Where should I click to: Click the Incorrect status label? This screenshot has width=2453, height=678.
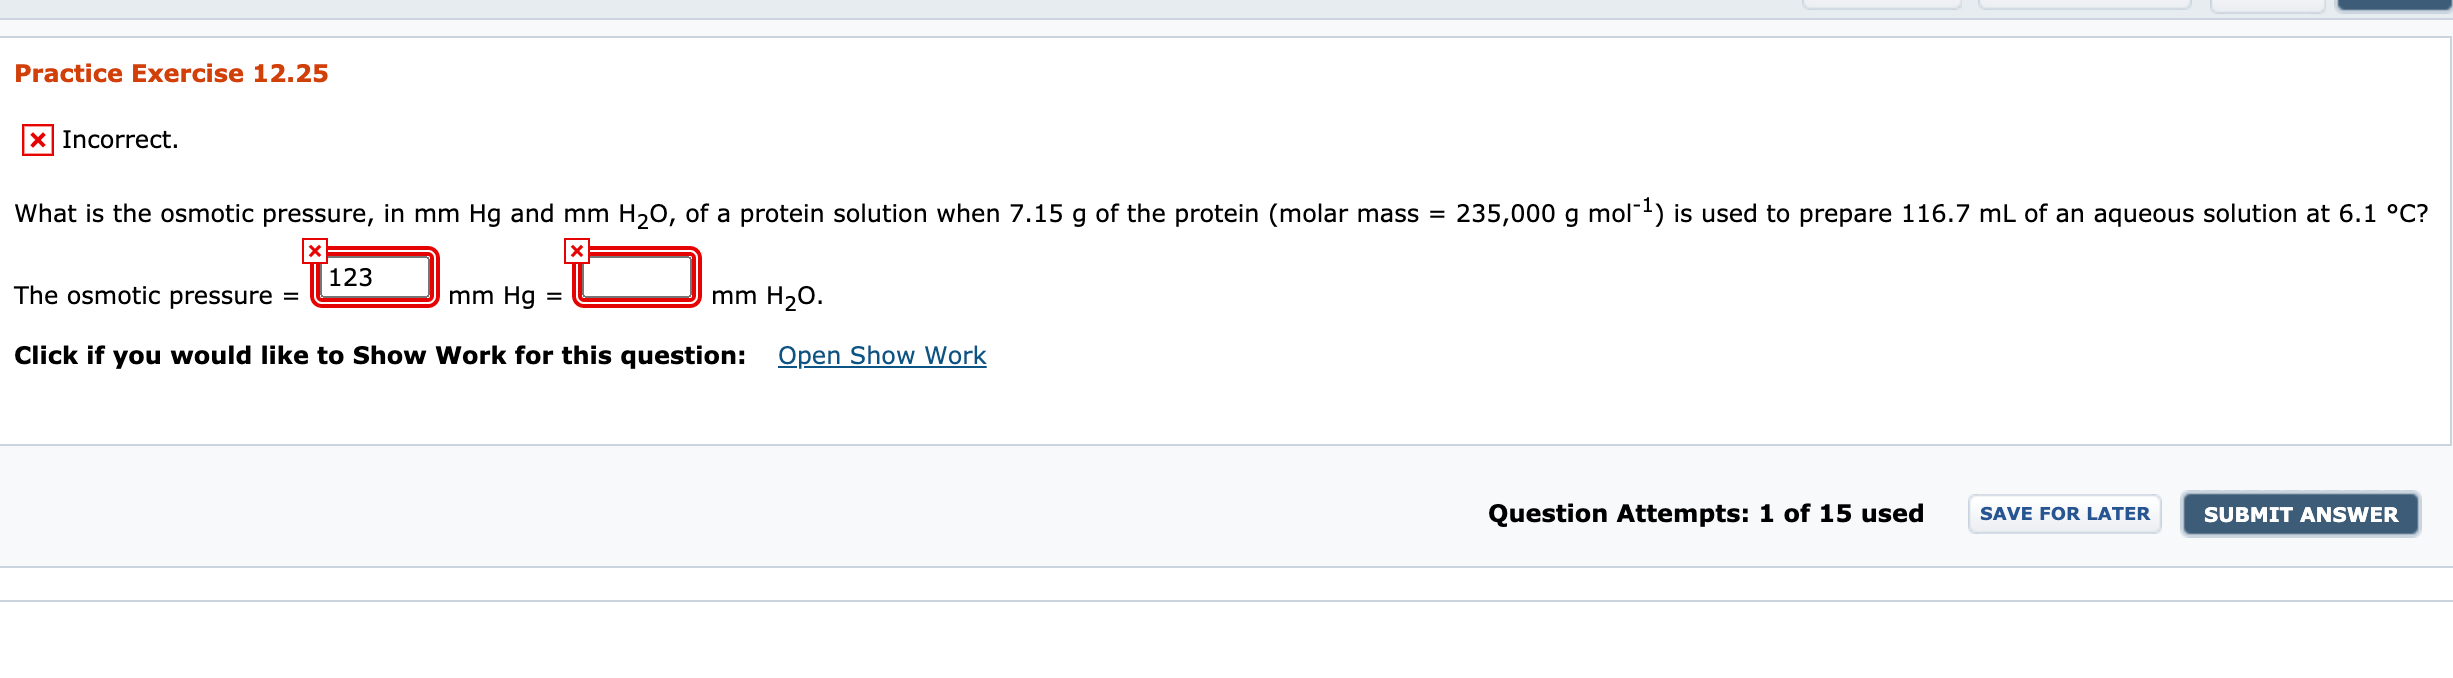pos(118,139)
